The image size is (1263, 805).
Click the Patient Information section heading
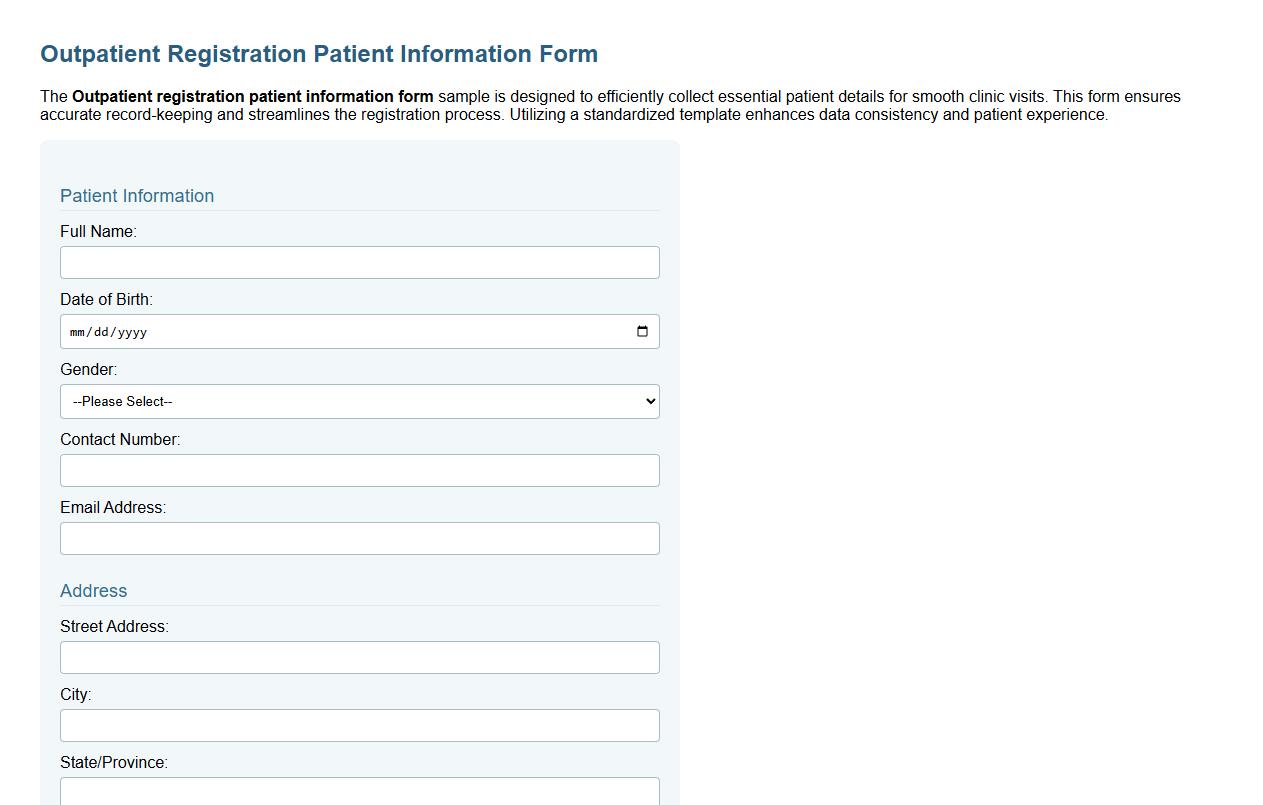tap(137, 196)
